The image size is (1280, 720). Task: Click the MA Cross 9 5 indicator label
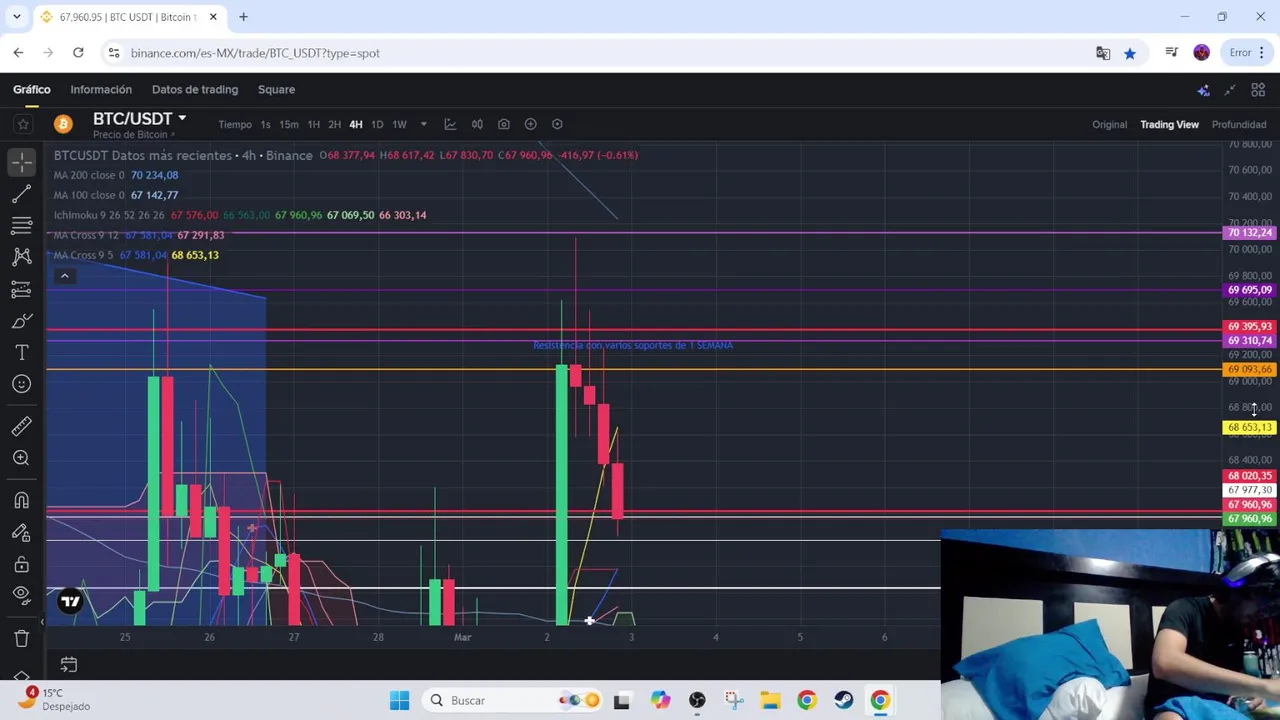[83, 255]
